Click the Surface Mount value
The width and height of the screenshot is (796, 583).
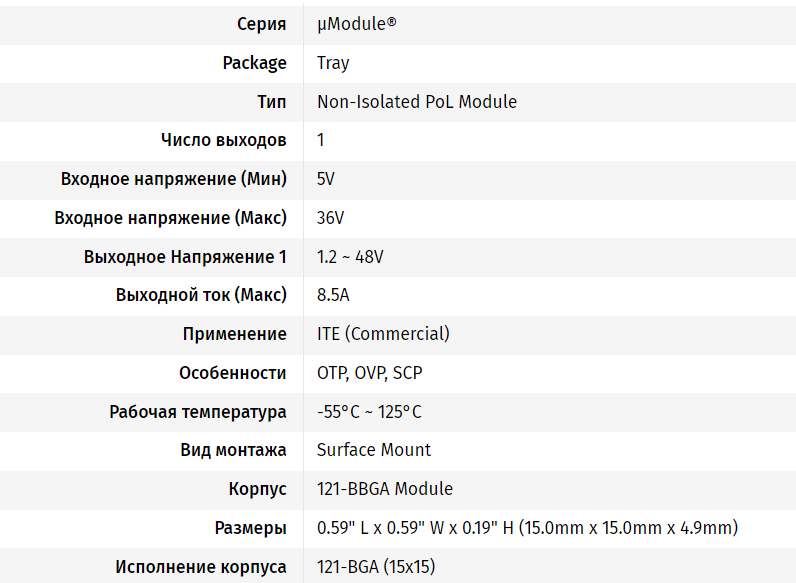(x=374, y=450)
